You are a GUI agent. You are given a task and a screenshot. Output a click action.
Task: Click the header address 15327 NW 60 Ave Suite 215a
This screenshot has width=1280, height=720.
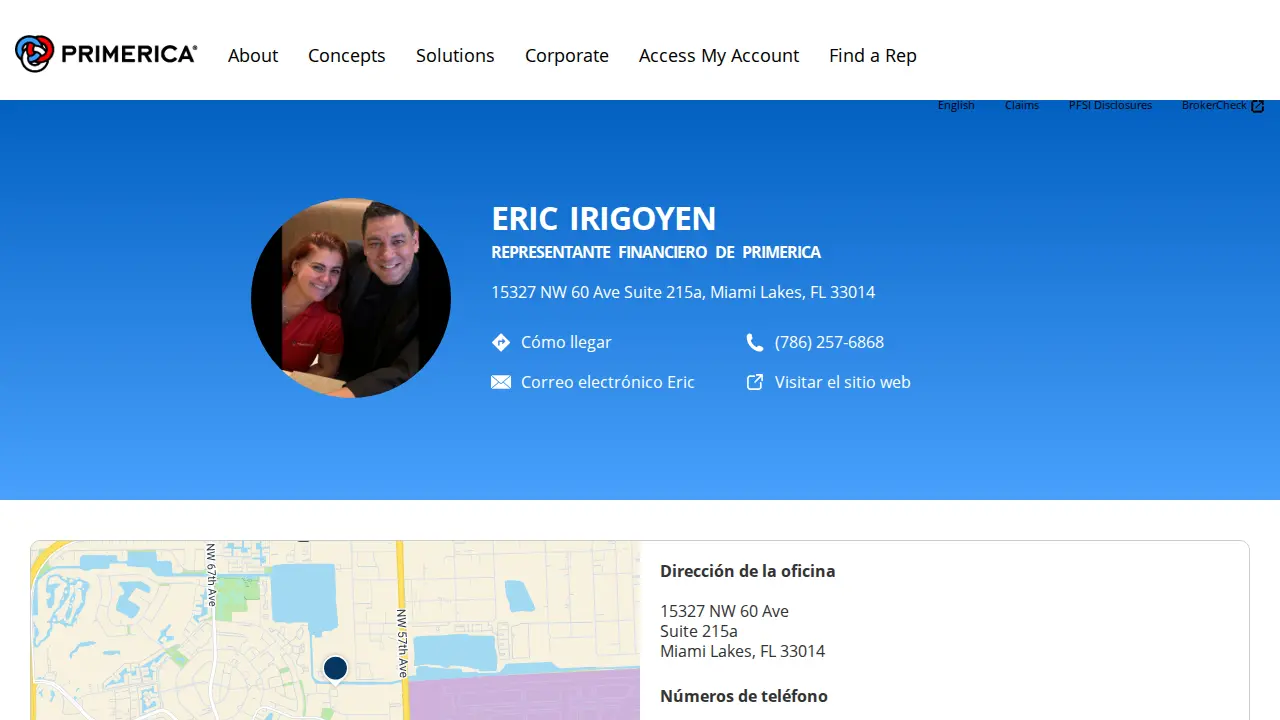click(x=683, y=292)
